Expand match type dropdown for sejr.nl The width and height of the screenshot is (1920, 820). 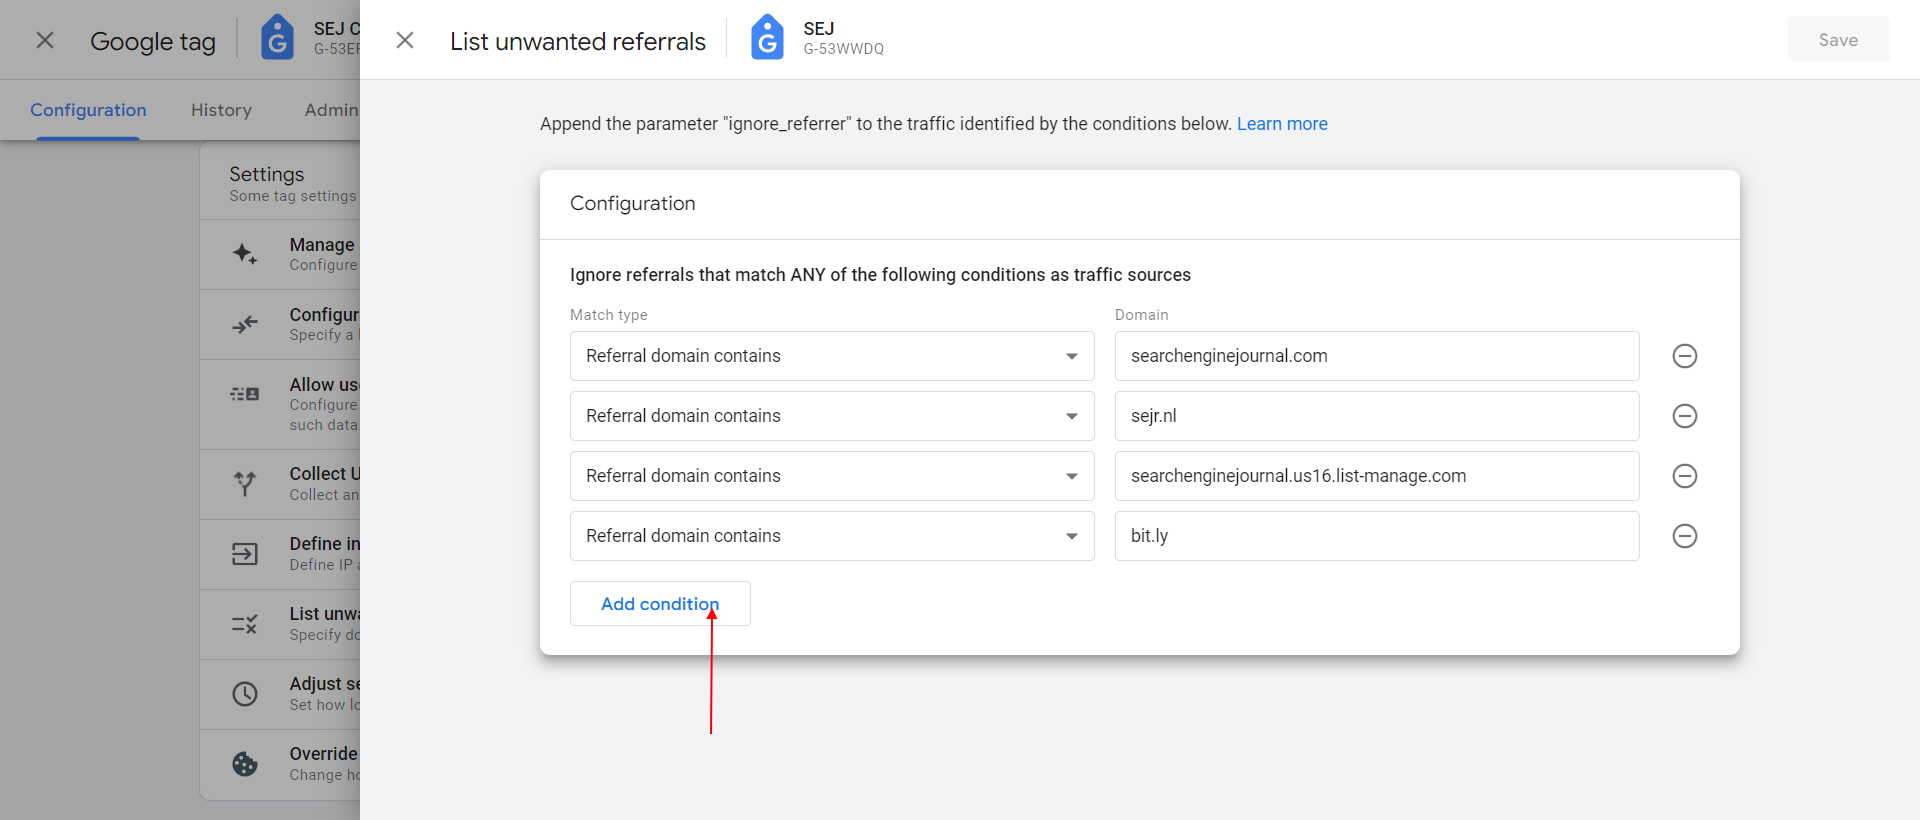[832, 416]
